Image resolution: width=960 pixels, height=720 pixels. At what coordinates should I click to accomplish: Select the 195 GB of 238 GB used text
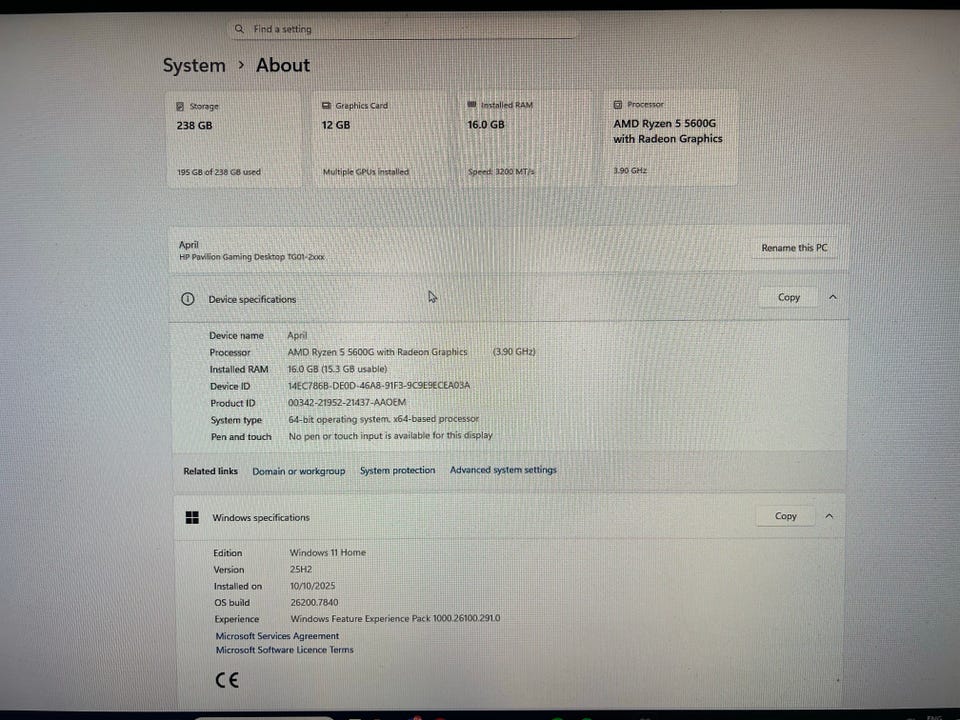click(219, 172)
